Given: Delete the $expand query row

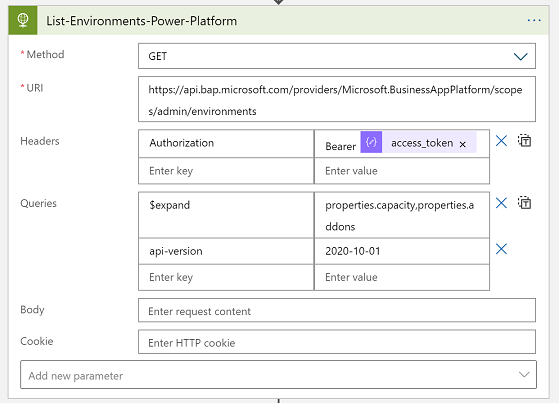Looking at the screenshot, I should [501, 203].
